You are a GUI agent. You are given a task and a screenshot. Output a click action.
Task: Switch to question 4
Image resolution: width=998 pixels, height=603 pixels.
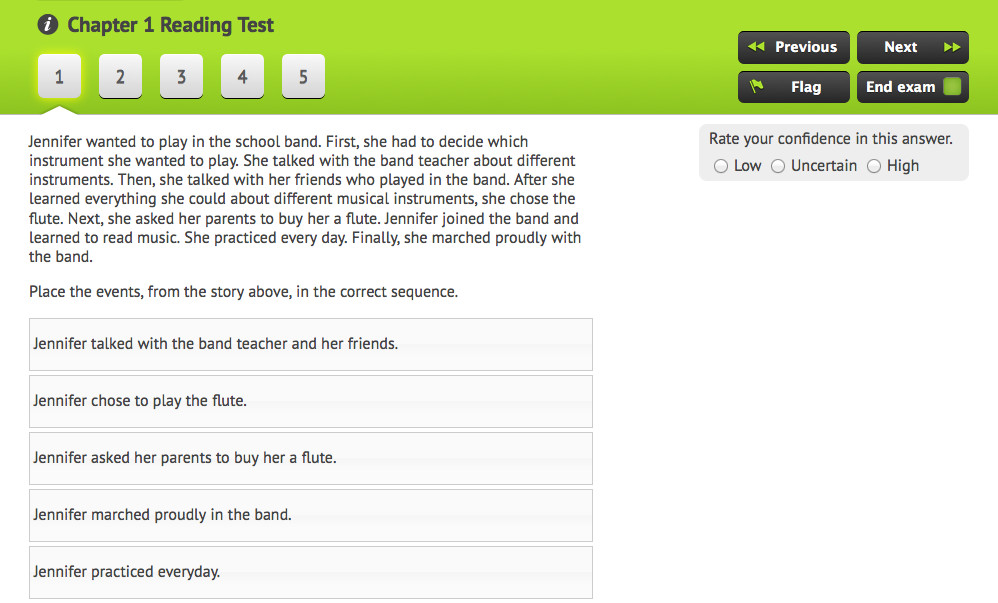(x=242, y=76)
